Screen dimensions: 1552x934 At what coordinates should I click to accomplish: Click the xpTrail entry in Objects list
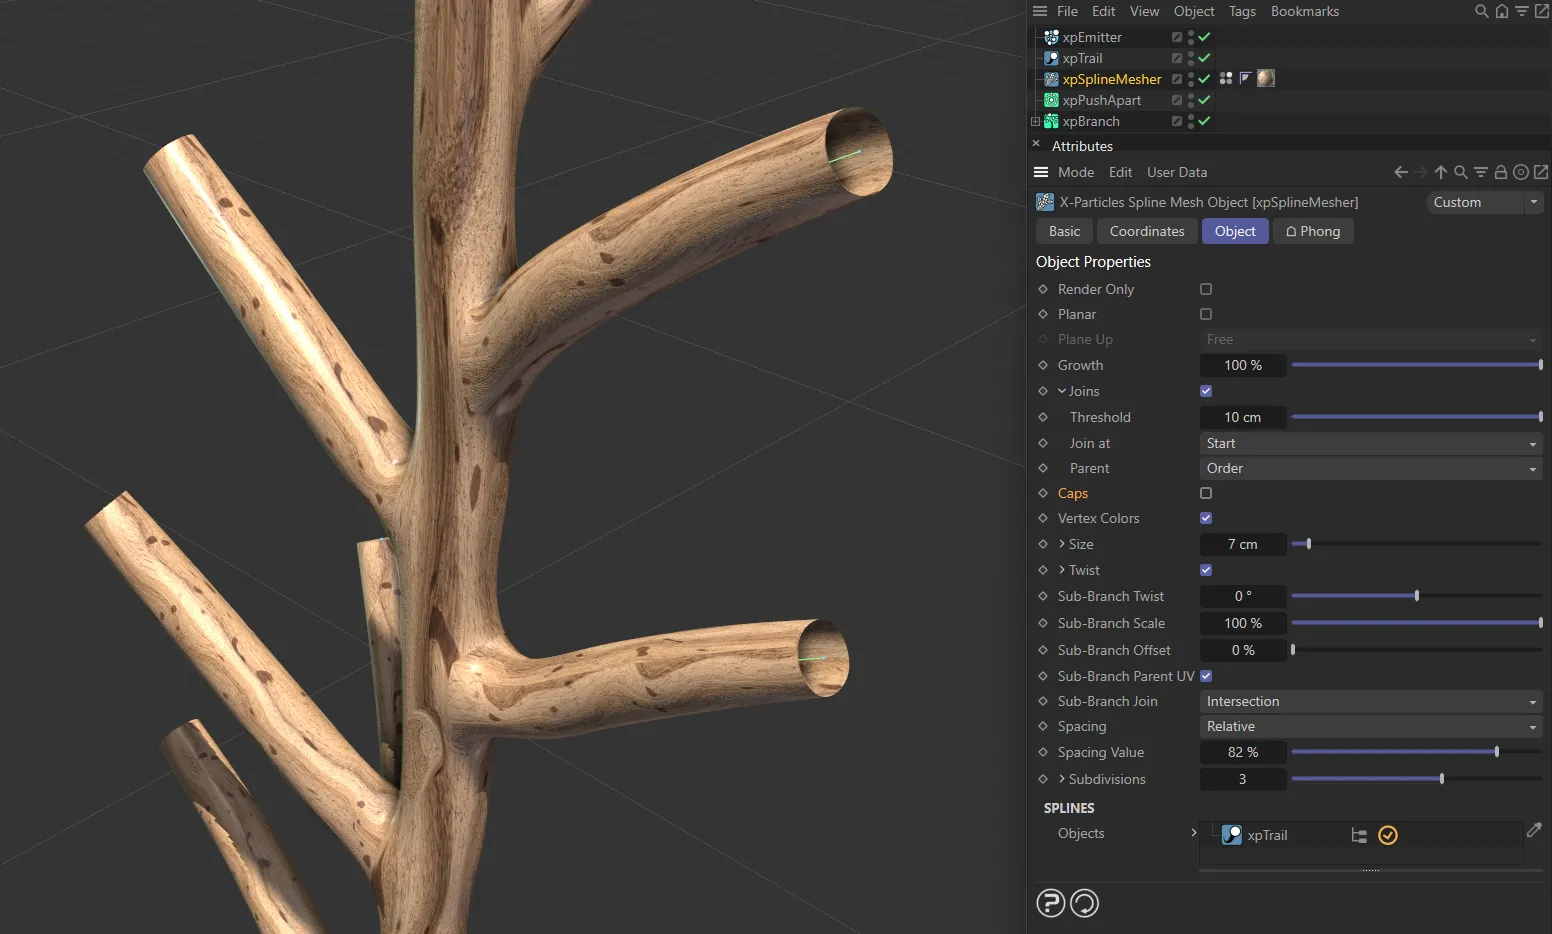point(1267,835)
